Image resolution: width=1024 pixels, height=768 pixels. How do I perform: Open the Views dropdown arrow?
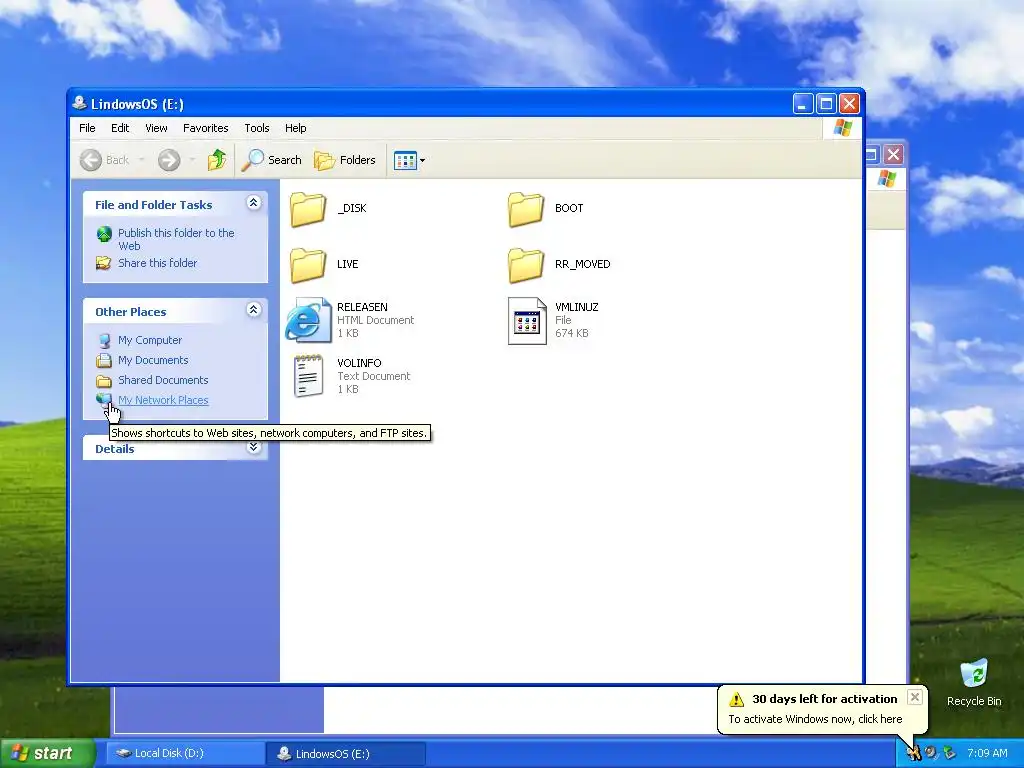click(423, 160)
